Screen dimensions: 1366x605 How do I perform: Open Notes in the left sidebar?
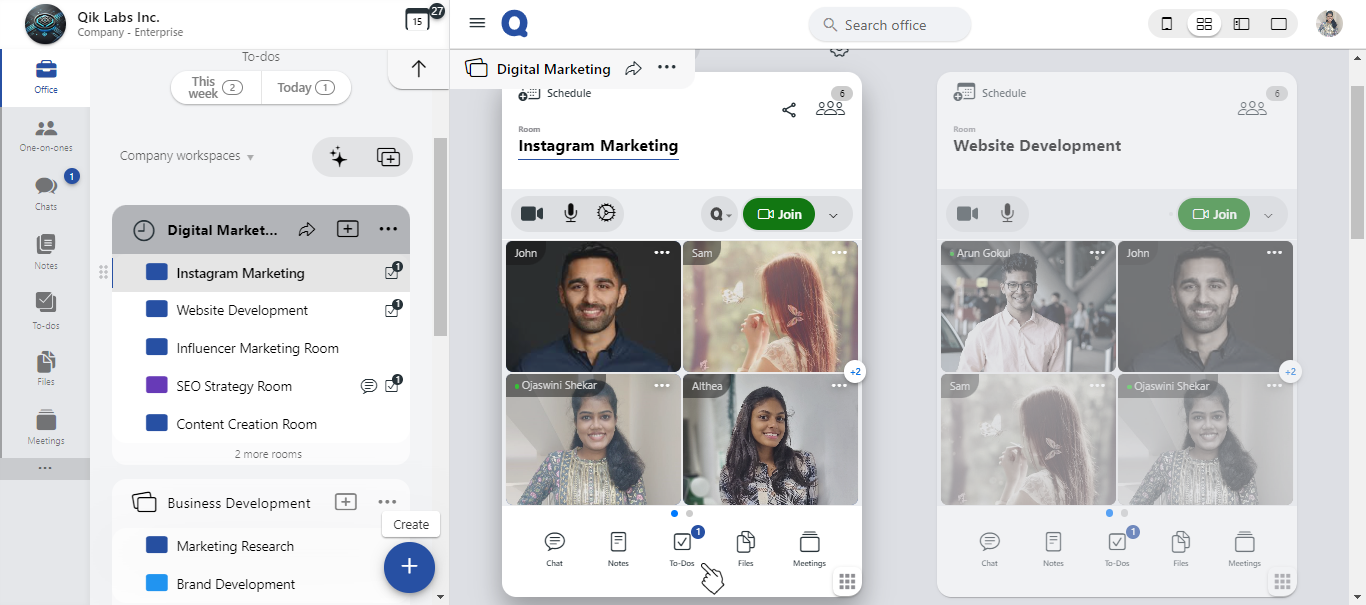45,251
